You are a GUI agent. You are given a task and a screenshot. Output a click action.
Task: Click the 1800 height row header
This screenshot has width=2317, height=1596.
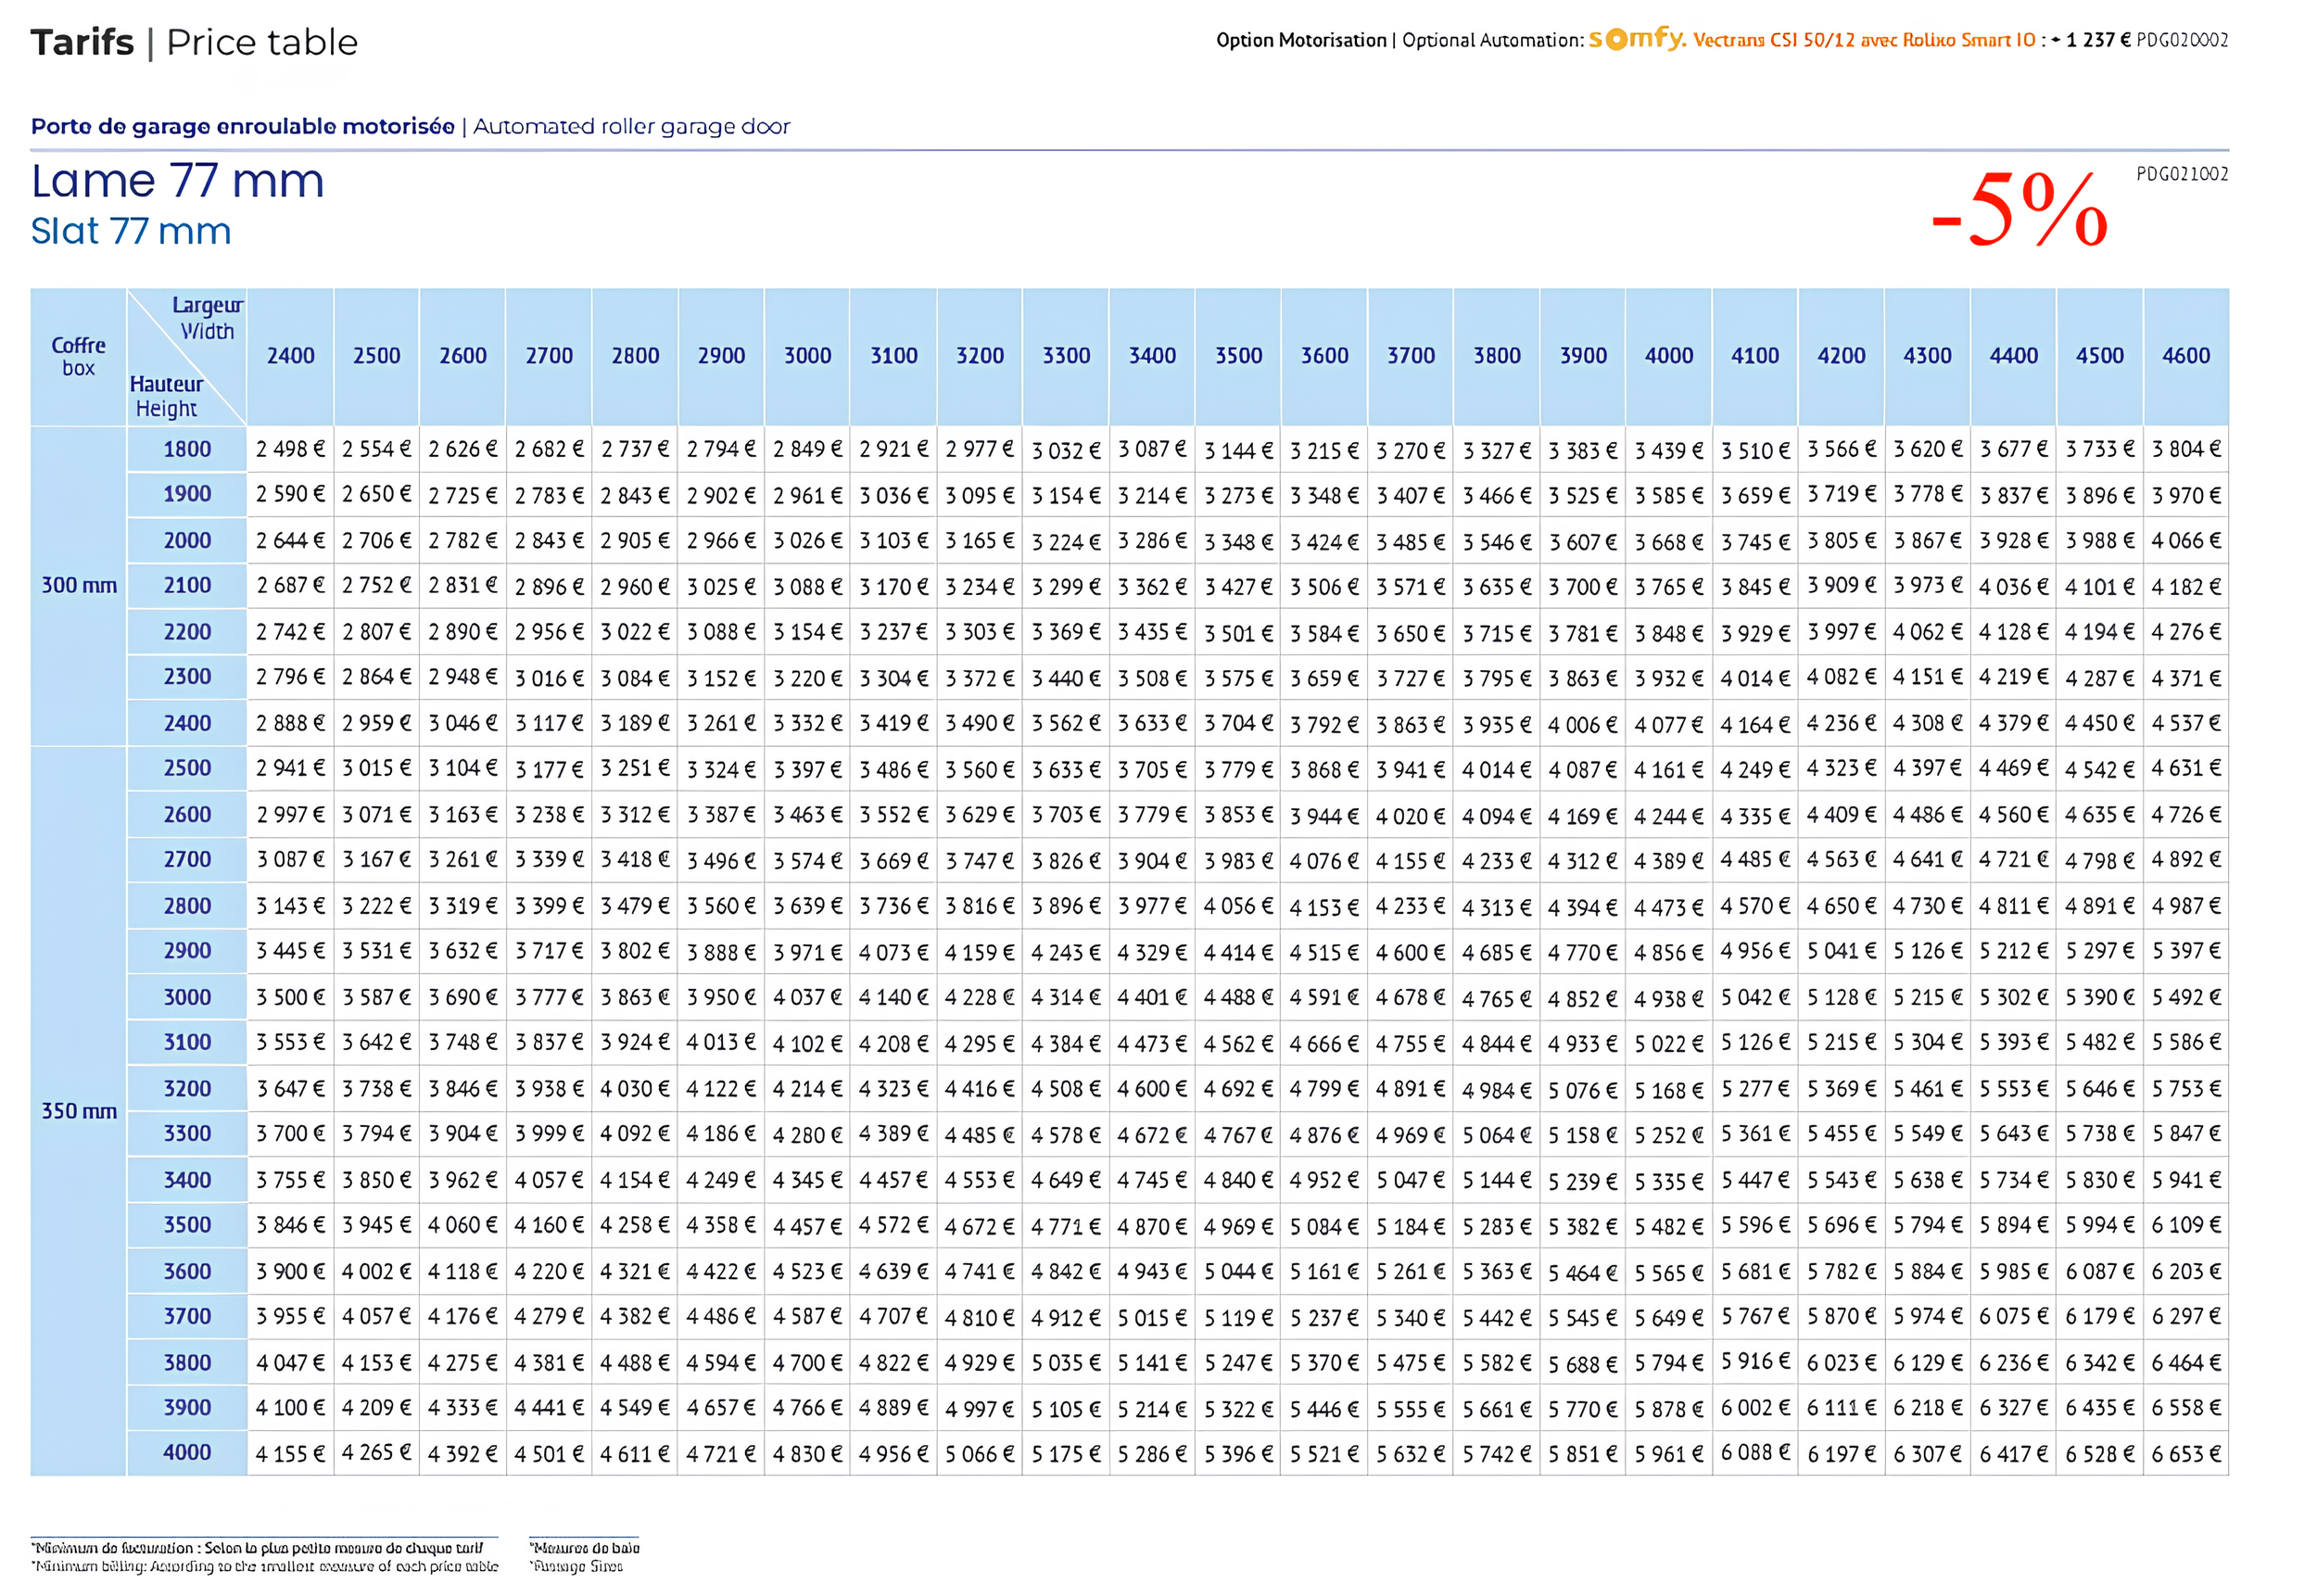coord(187,449)
